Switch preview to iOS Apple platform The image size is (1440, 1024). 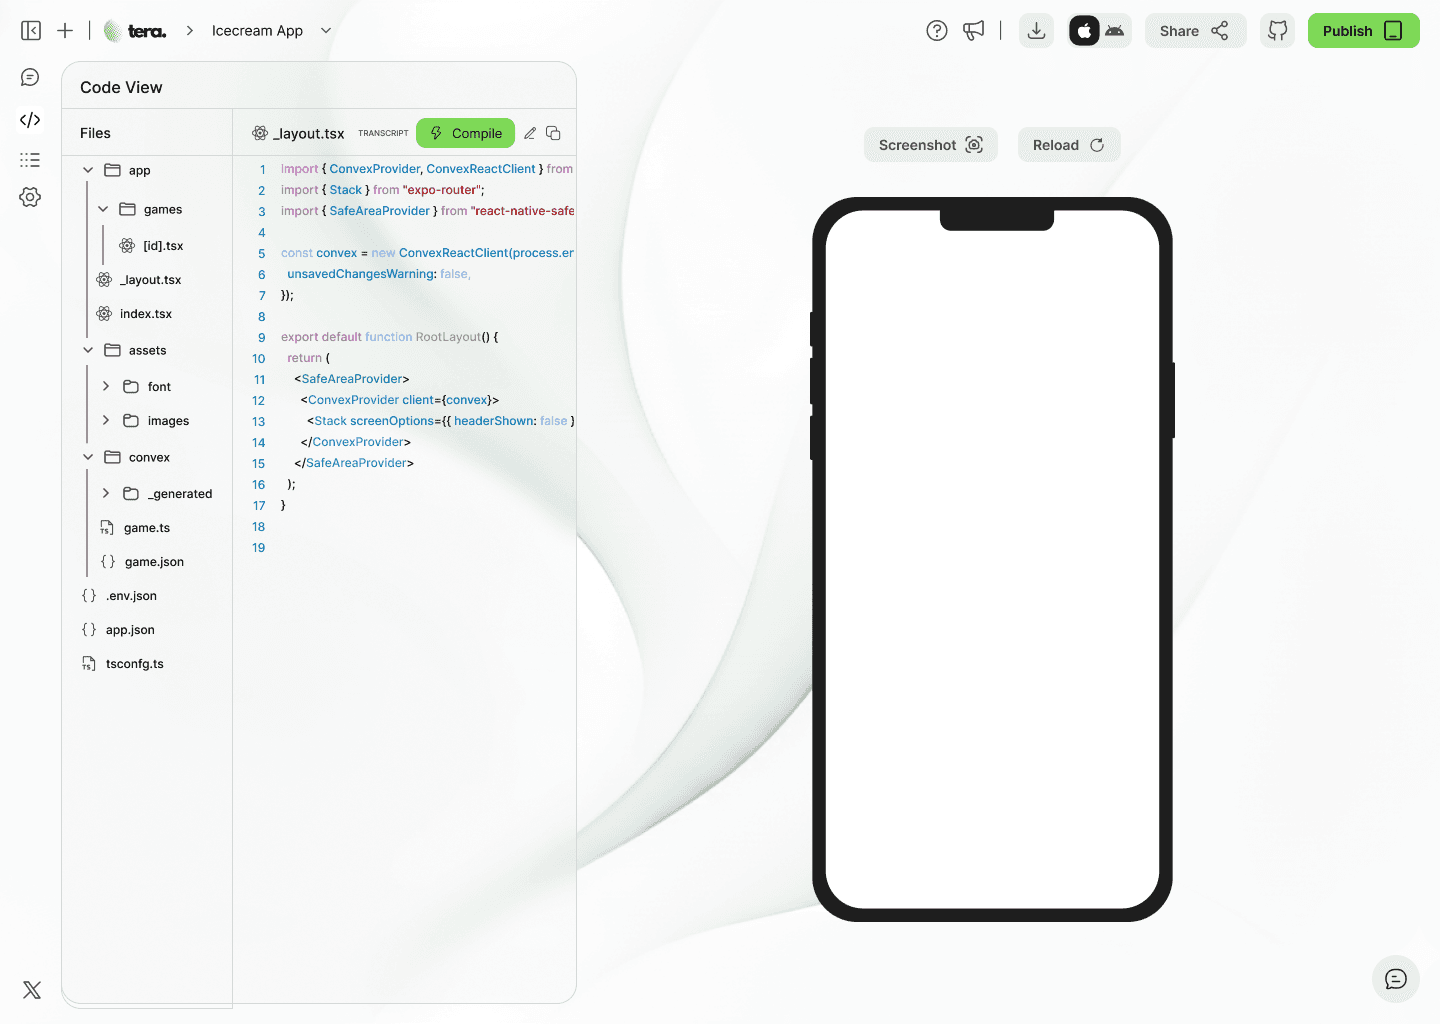1084,31
